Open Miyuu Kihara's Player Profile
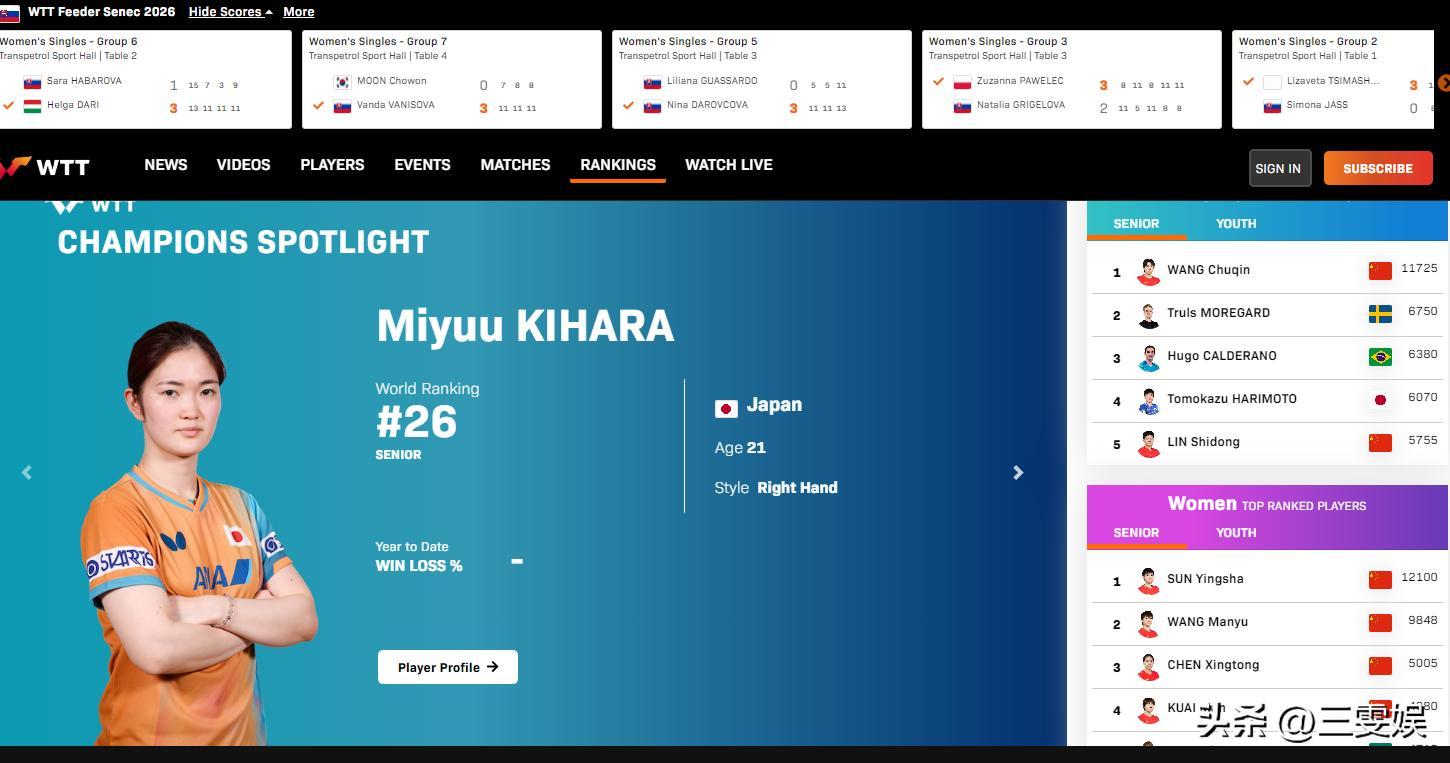This screenshot has height=763, width=1450. (x=447, y=667)
